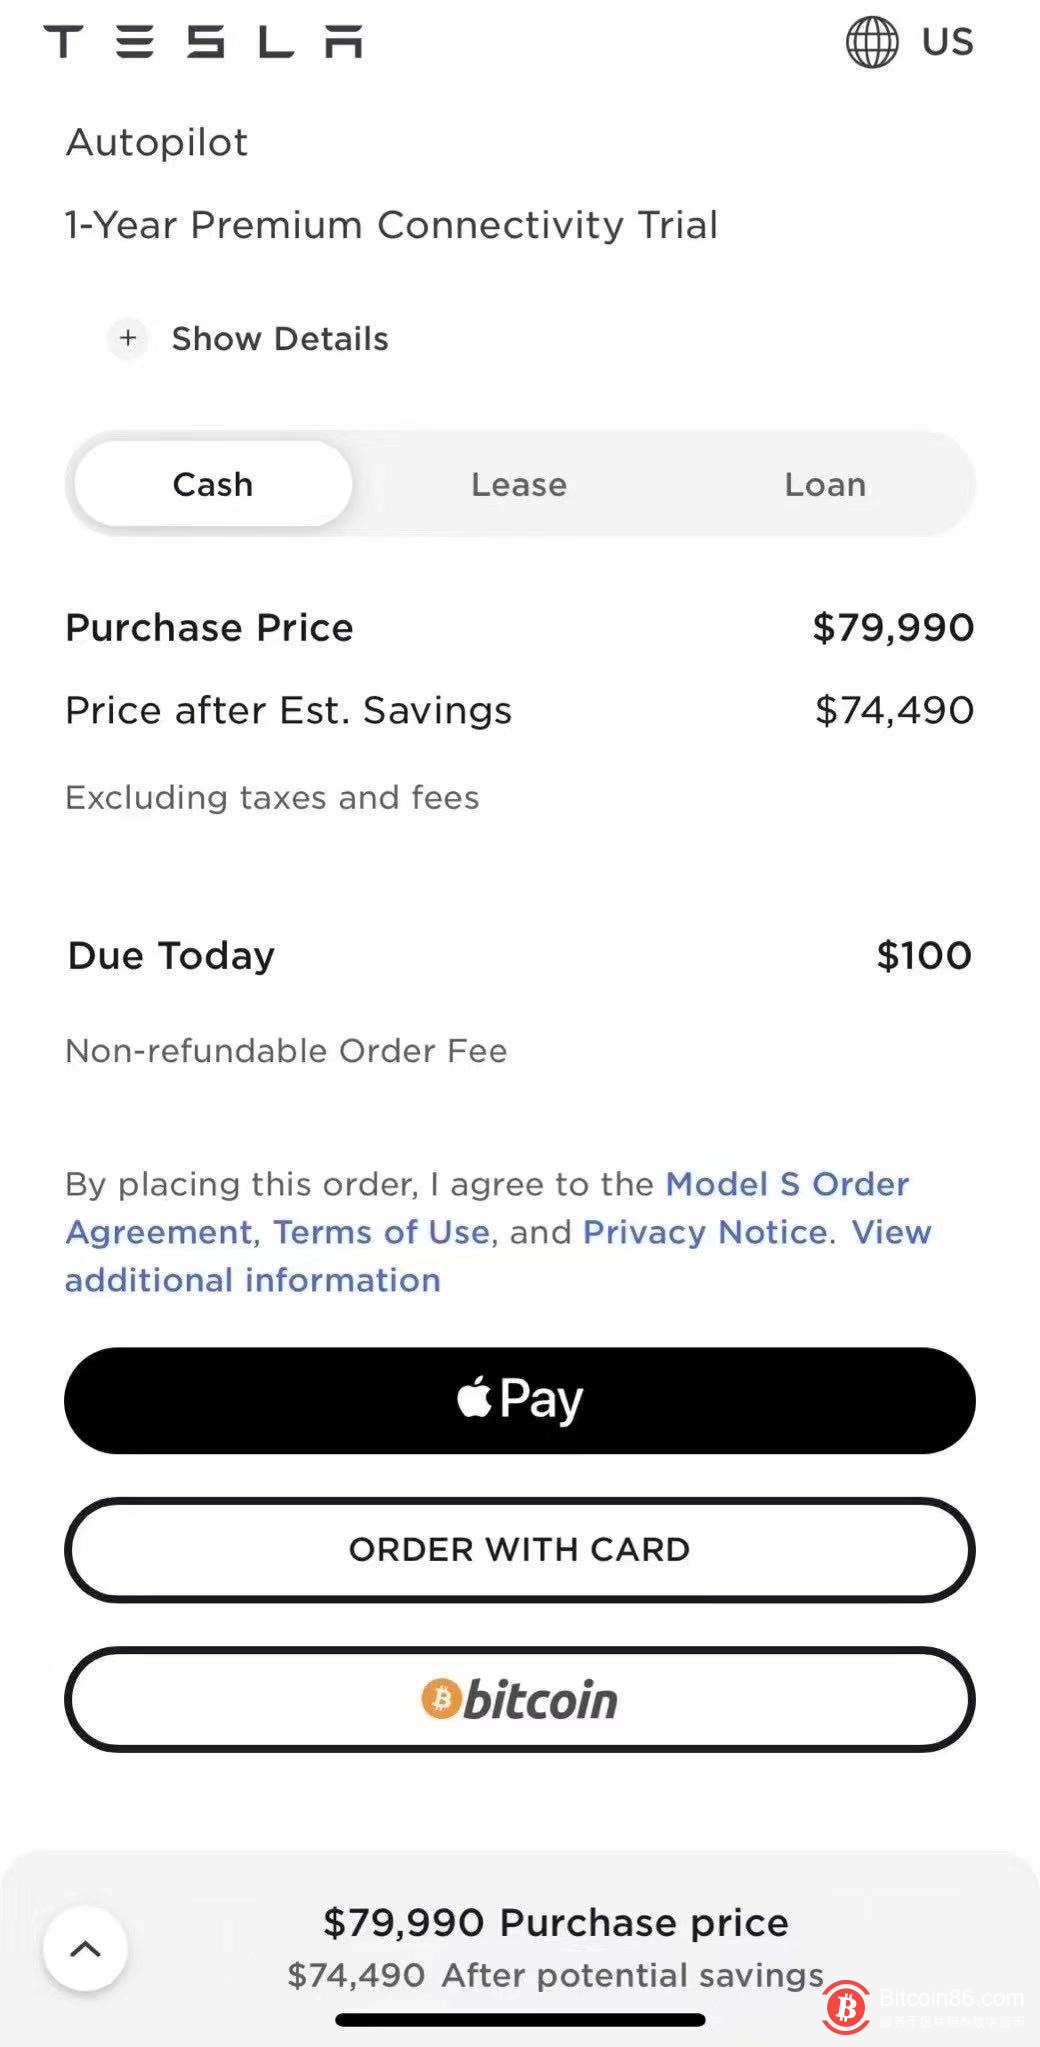Open the Terms of Use link
The image size is (1040, 2047).
tap(381, 1232)
